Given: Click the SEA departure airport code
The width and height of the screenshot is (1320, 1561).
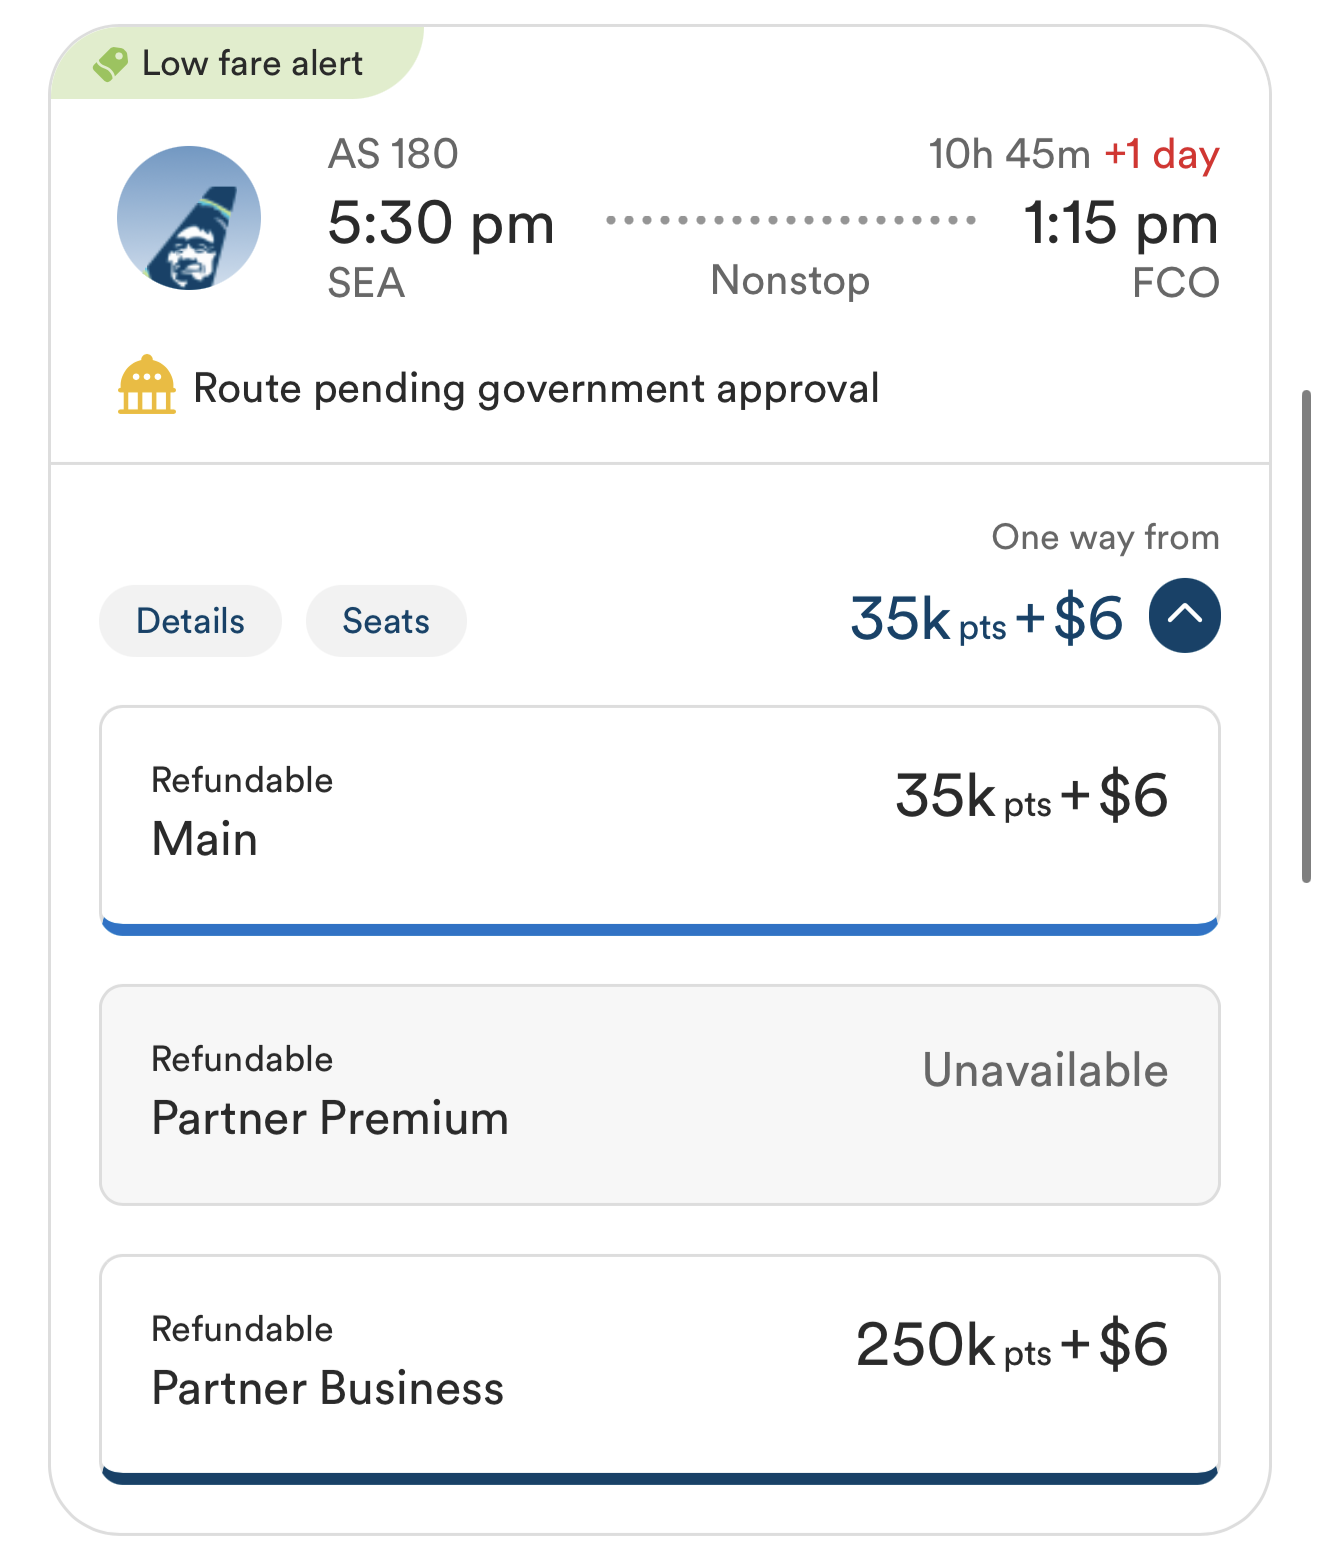Looking at the screenshot, I should coord(366,283).
